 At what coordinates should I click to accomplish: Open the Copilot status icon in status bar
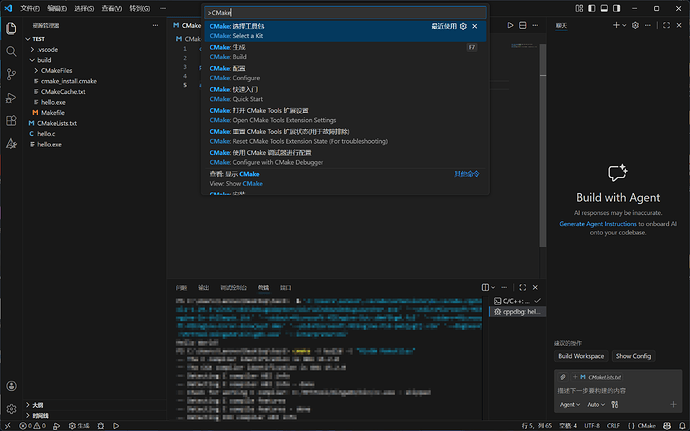click(x=667, y=426)
